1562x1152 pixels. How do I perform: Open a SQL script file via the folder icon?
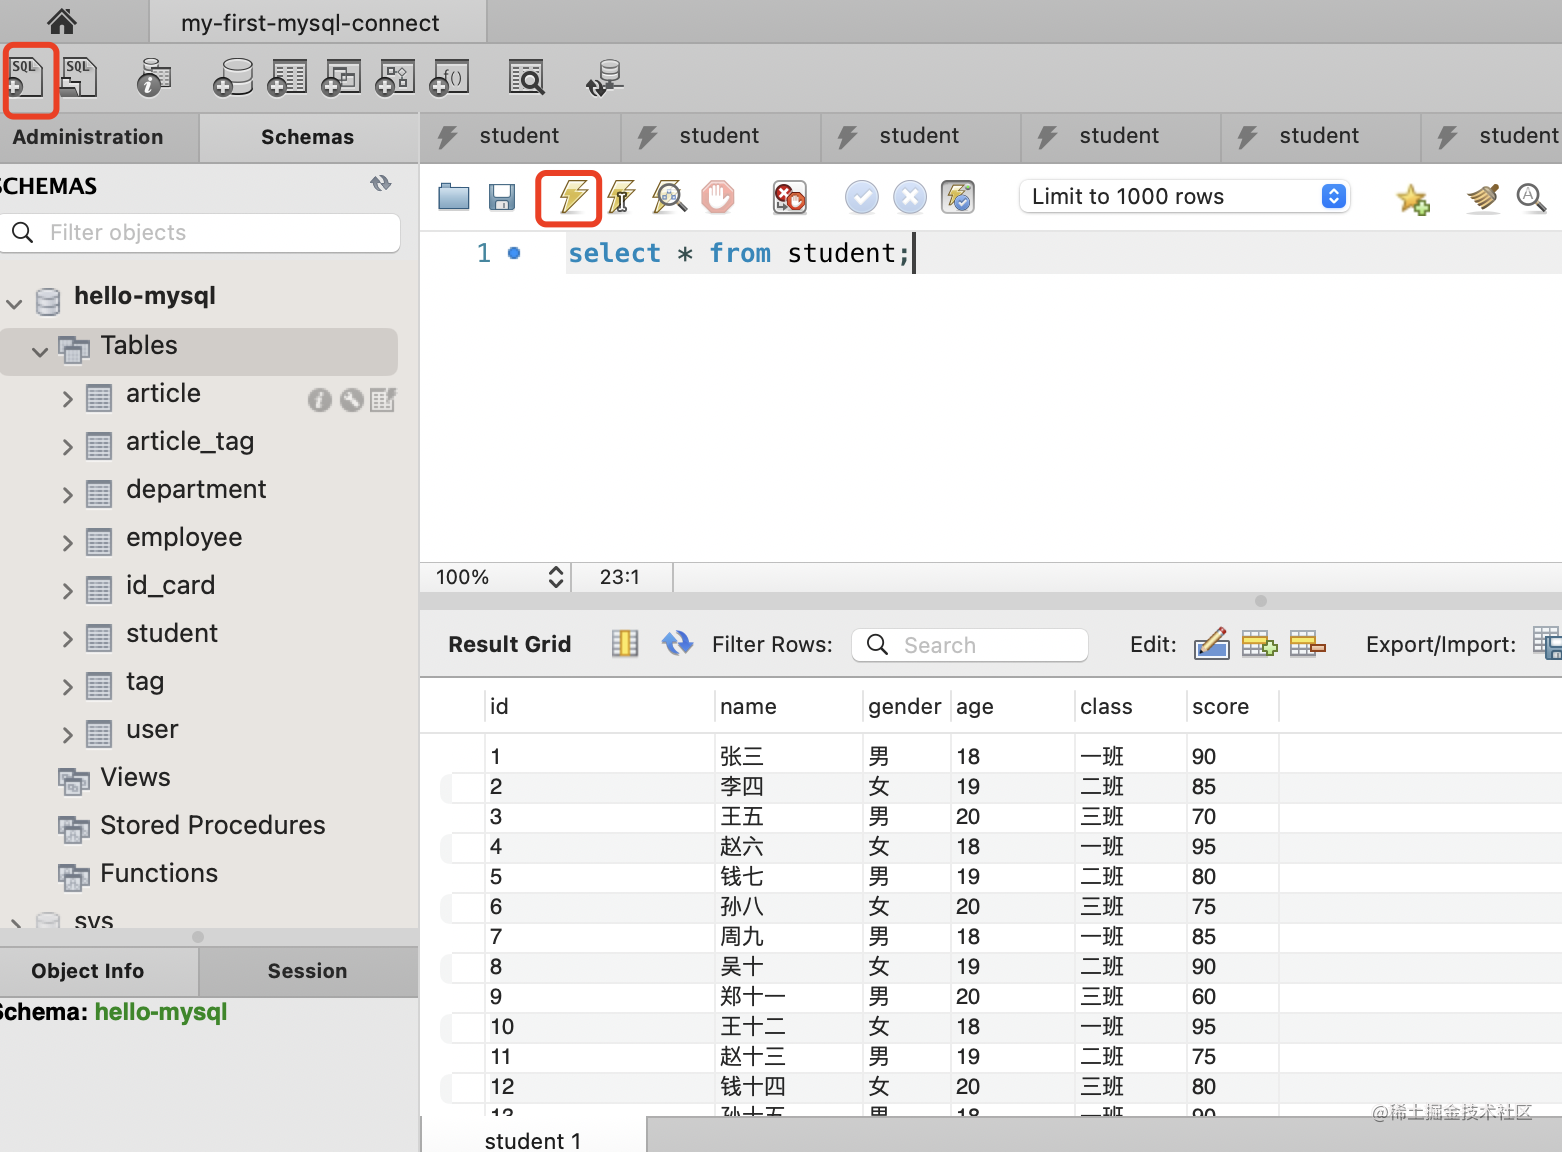[x=454, y=197]
